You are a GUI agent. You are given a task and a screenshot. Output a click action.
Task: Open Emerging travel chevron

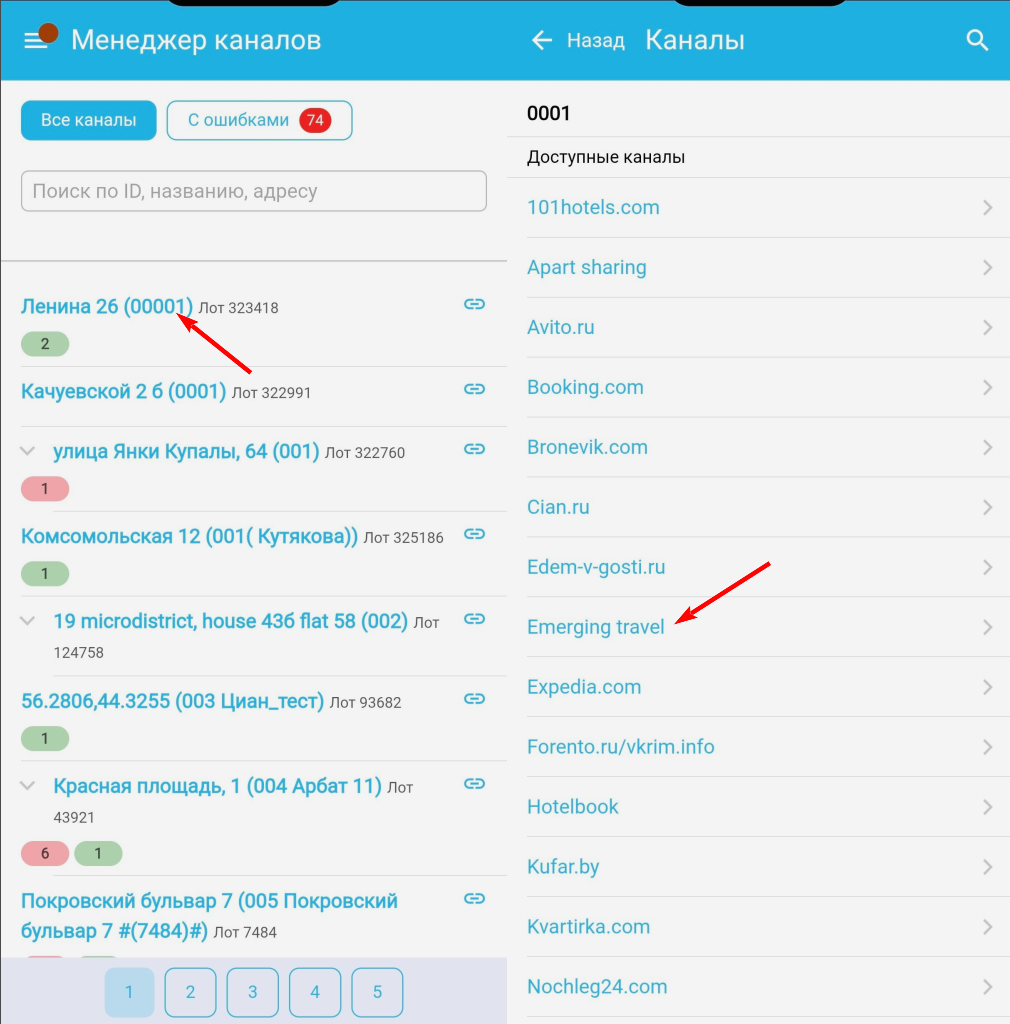(x=987, y=628)
